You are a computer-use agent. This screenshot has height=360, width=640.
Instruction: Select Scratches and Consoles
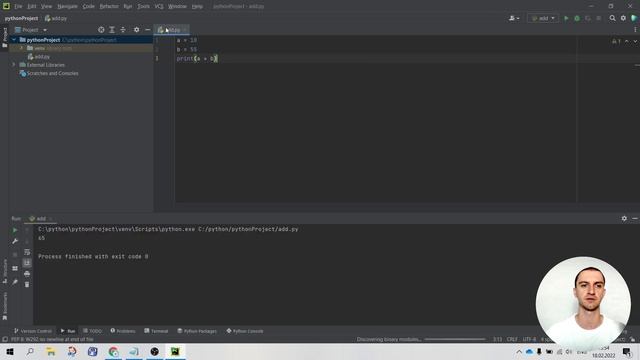point(49,73)
